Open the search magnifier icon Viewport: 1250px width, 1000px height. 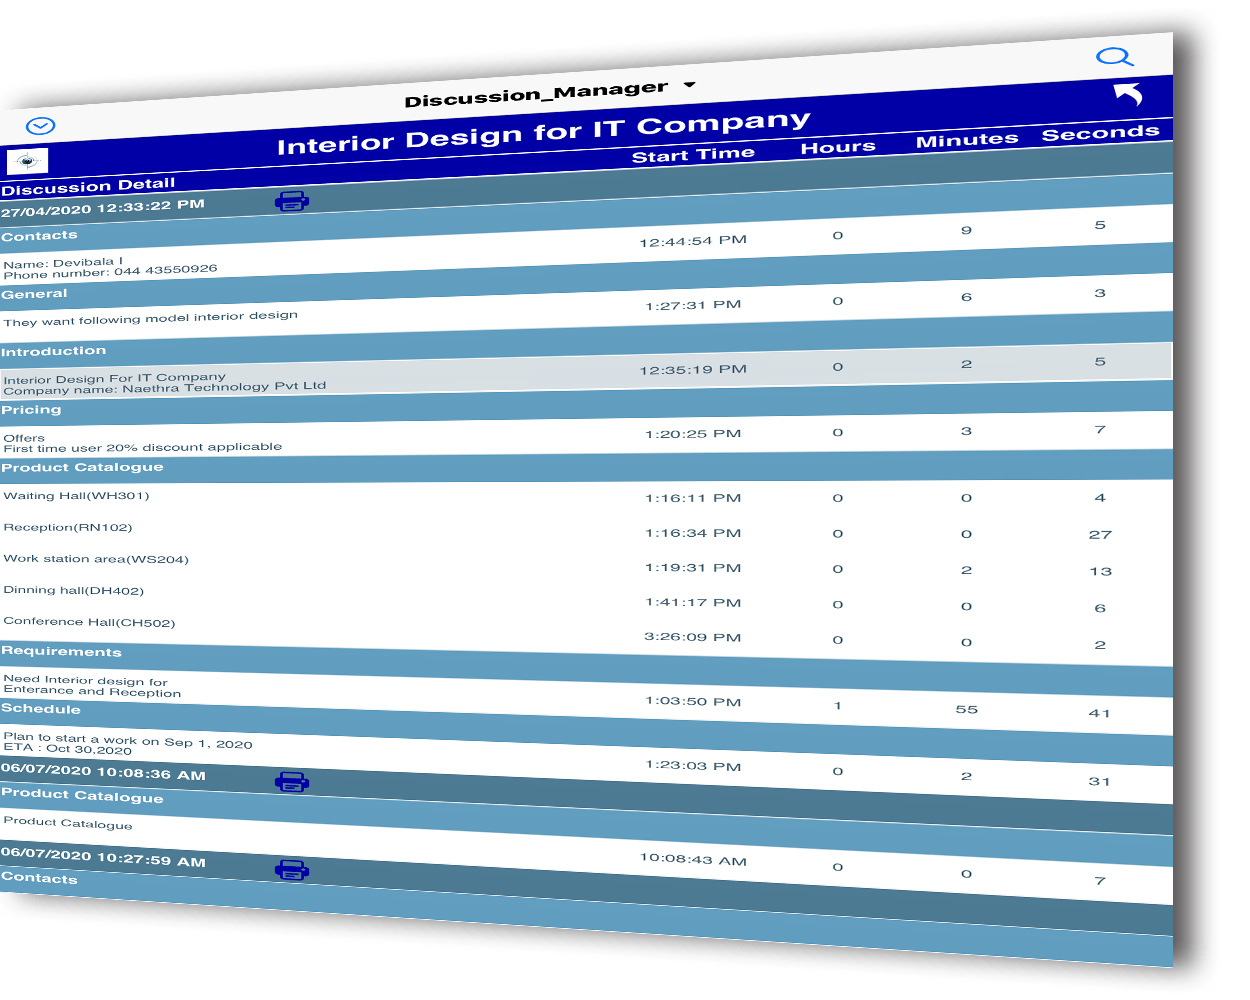pyautogui.click(x=1114, y=57)
